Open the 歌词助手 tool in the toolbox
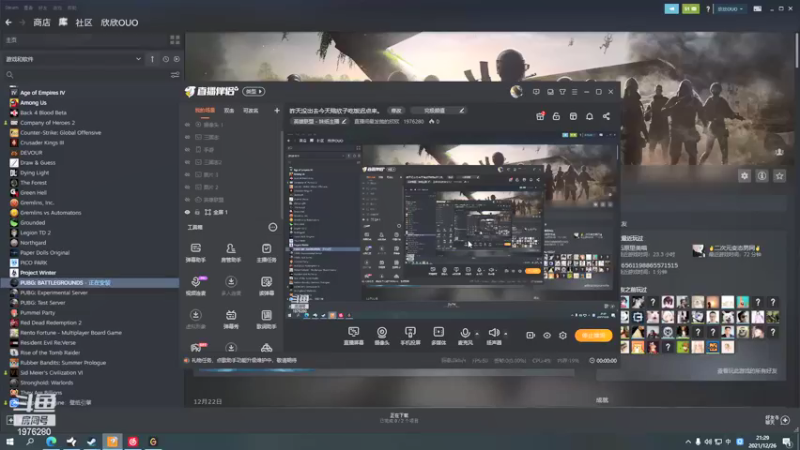Image resolution: width=800 pixels, height=450 pixels. pyautogui.click(x=266, y=319)
